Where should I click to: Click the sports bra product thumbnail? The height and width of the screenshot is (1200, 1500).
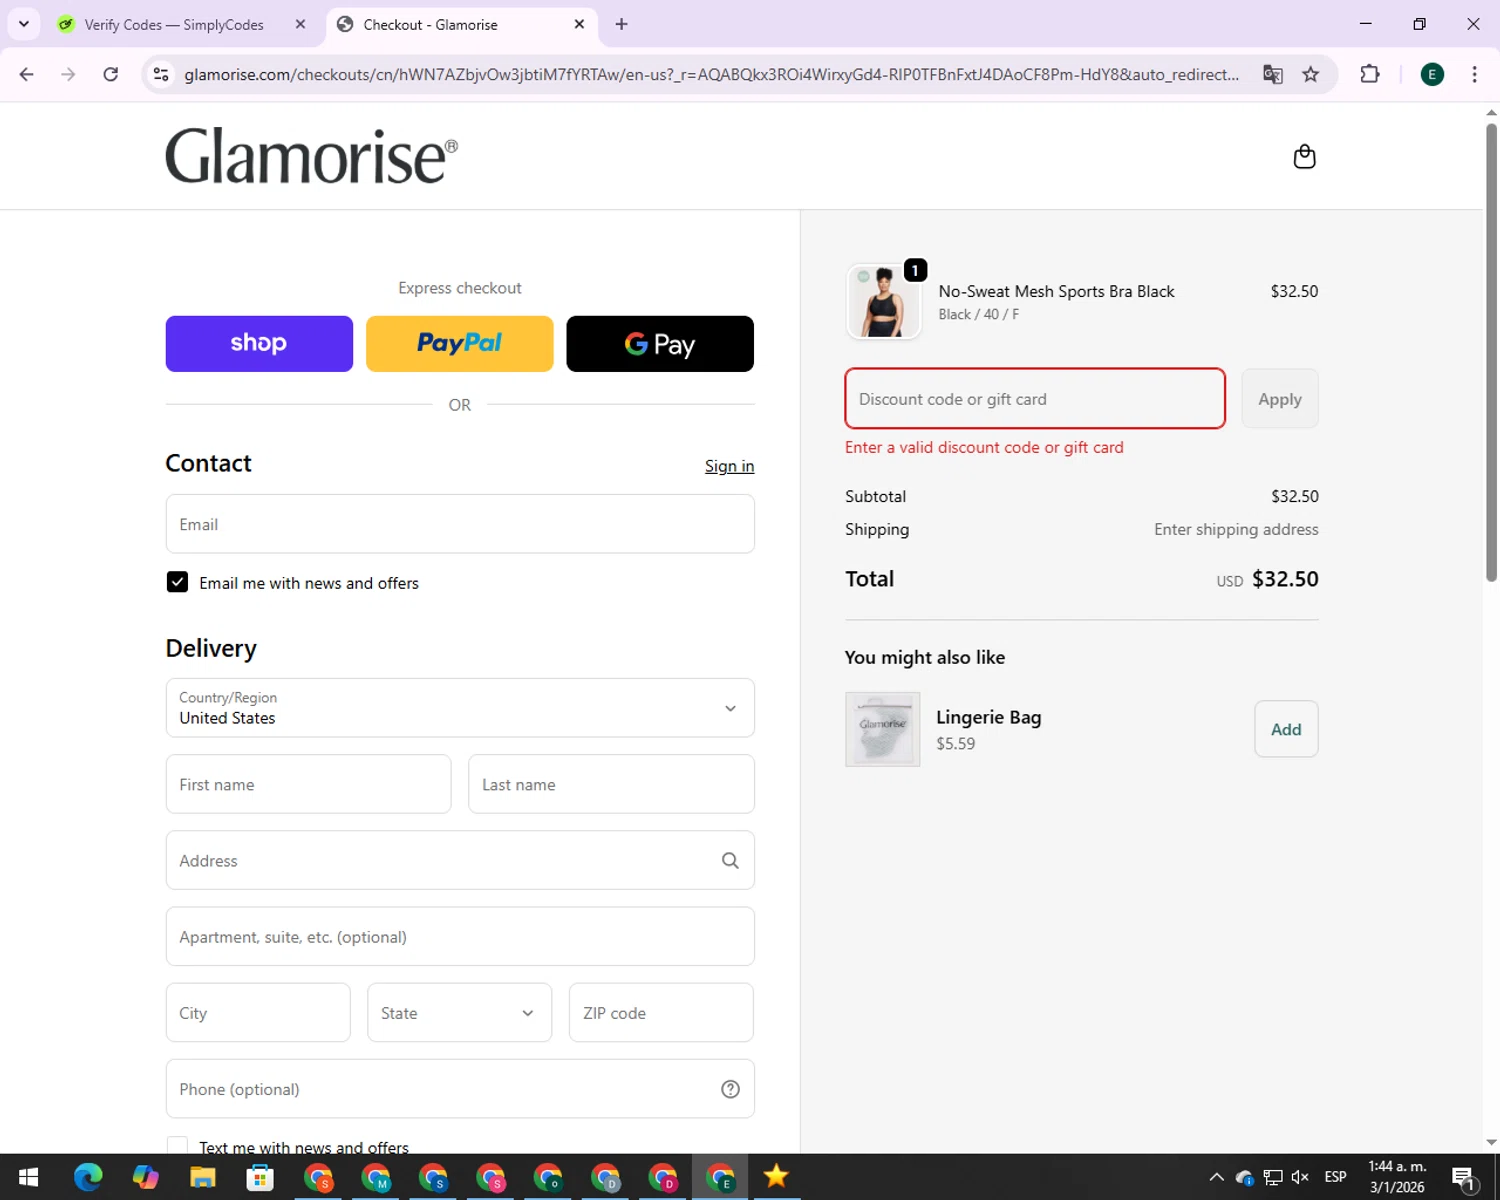pyautogui.click(x=883, y=302)
